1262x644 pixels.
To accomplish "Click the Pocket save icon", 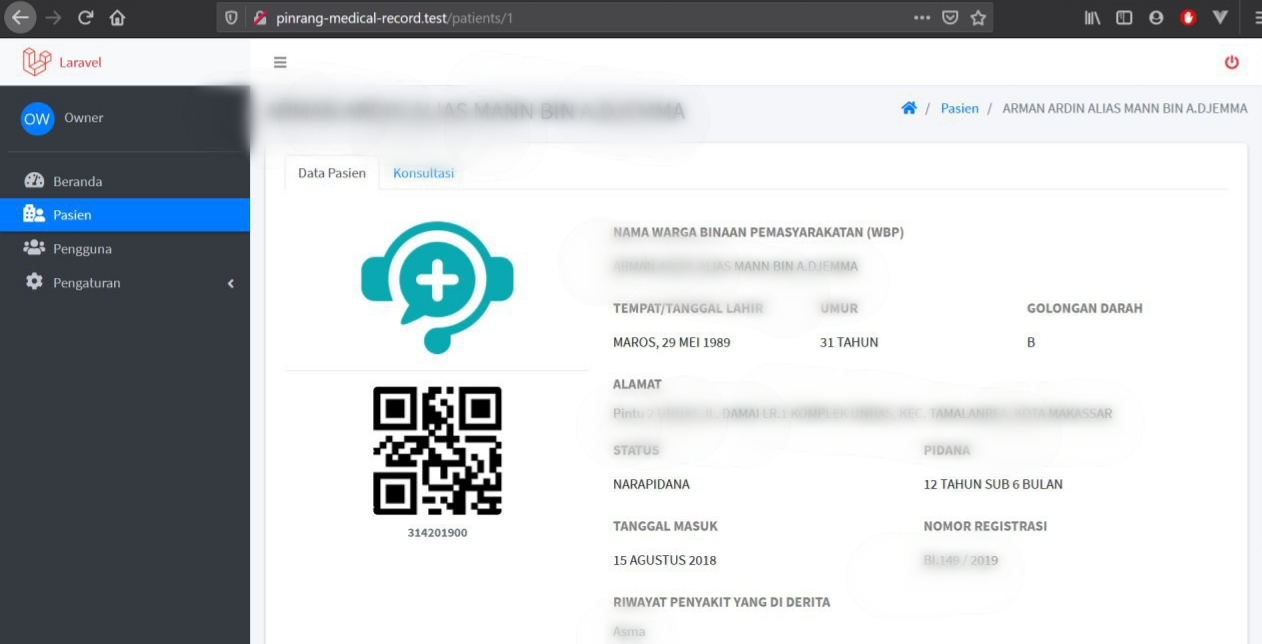I will click(950, 17).
